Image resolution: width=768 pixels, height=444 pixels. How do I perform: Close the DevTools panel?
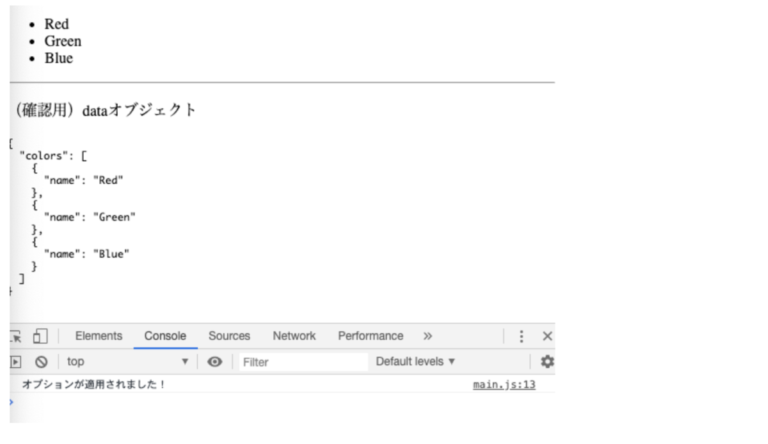click(x=547, y=337)
